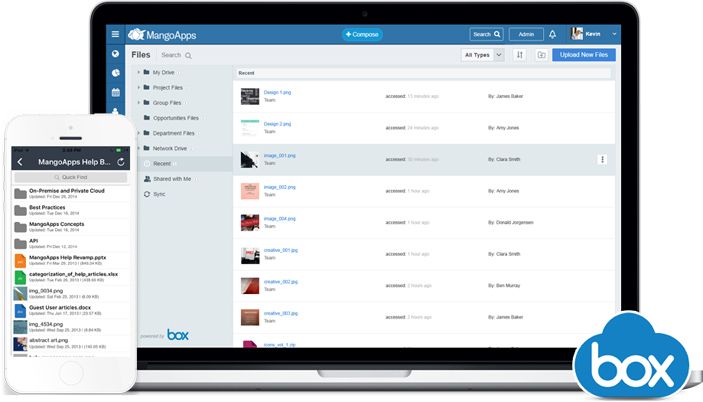Click 'By: Donald Jorgensen' in the file list
Screen dimensions: 703x402
511,222
